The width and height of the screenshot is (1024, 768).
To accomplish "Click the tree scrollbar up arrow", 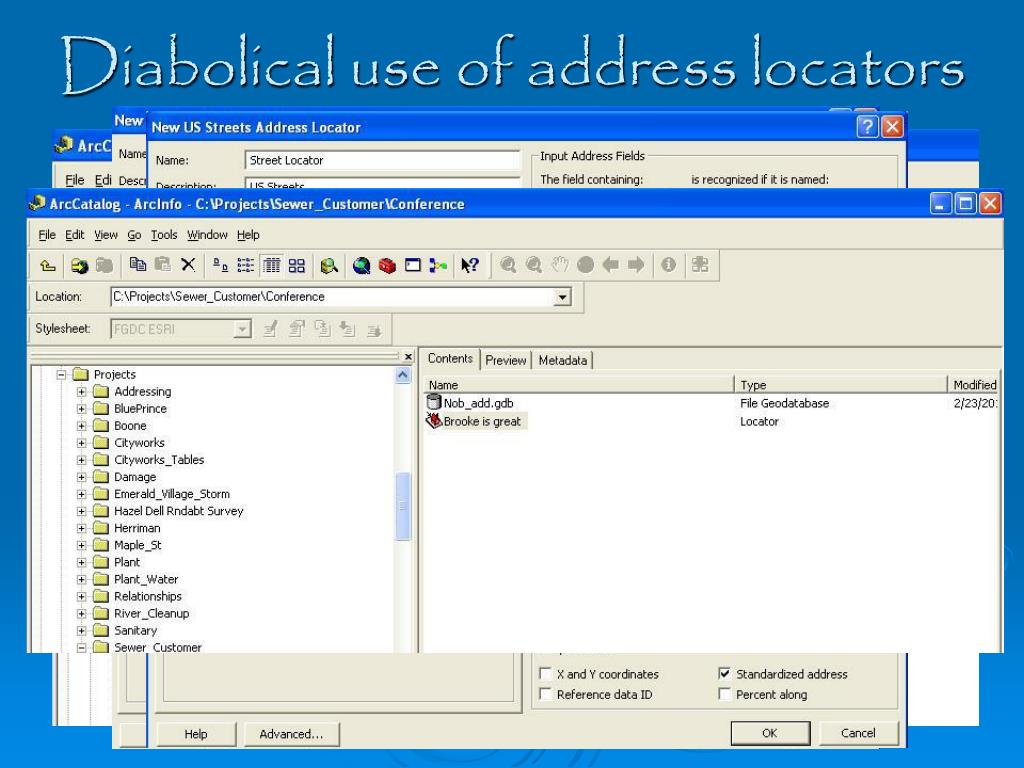I will [403, 375].
